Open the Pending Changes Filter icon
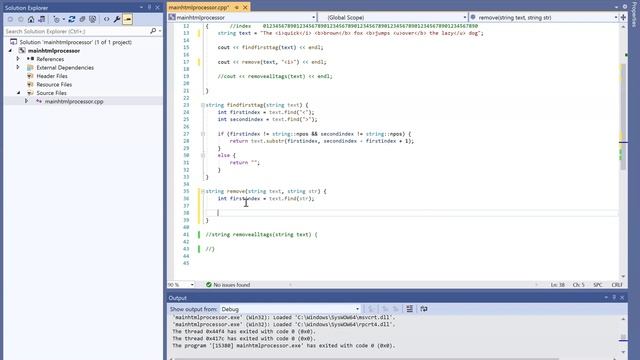Screen dimensions: 640x360 click(56, 19)
